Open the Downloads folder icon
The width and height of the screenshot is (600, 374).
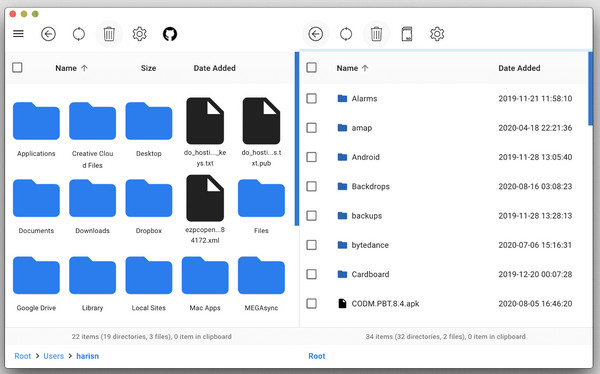pos(93,198)
